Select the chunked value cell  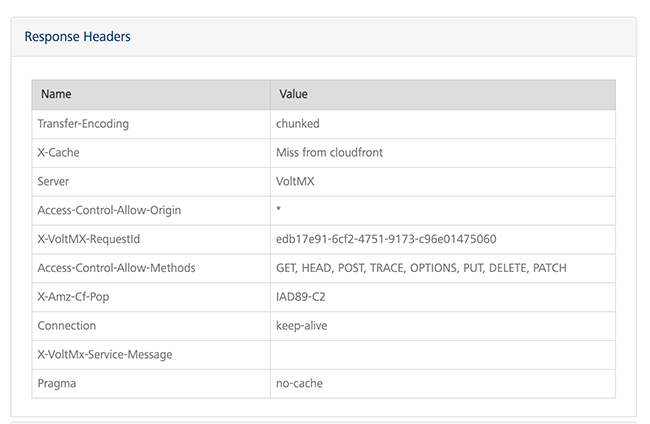pos(298,124)
